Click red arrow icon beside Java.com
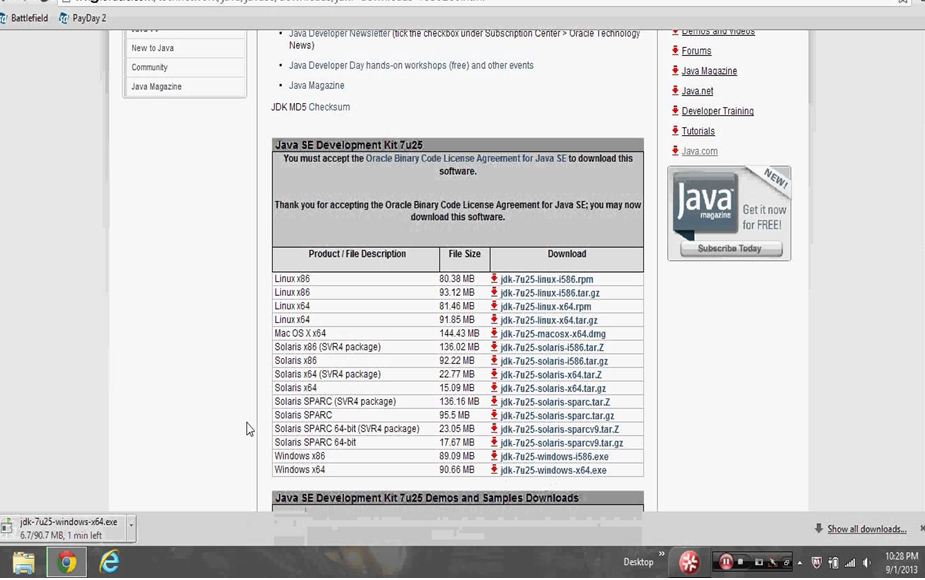 click(675, 151)
